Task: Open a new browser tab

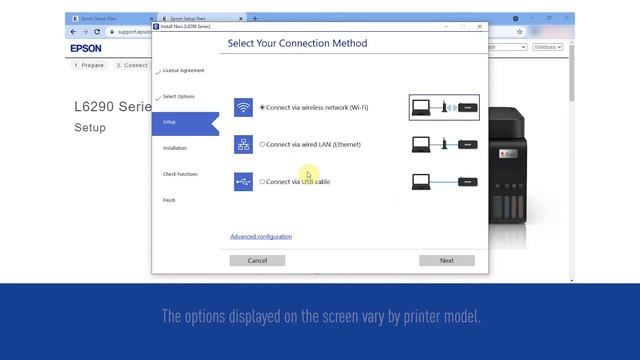Action: [x=255, y=18]
